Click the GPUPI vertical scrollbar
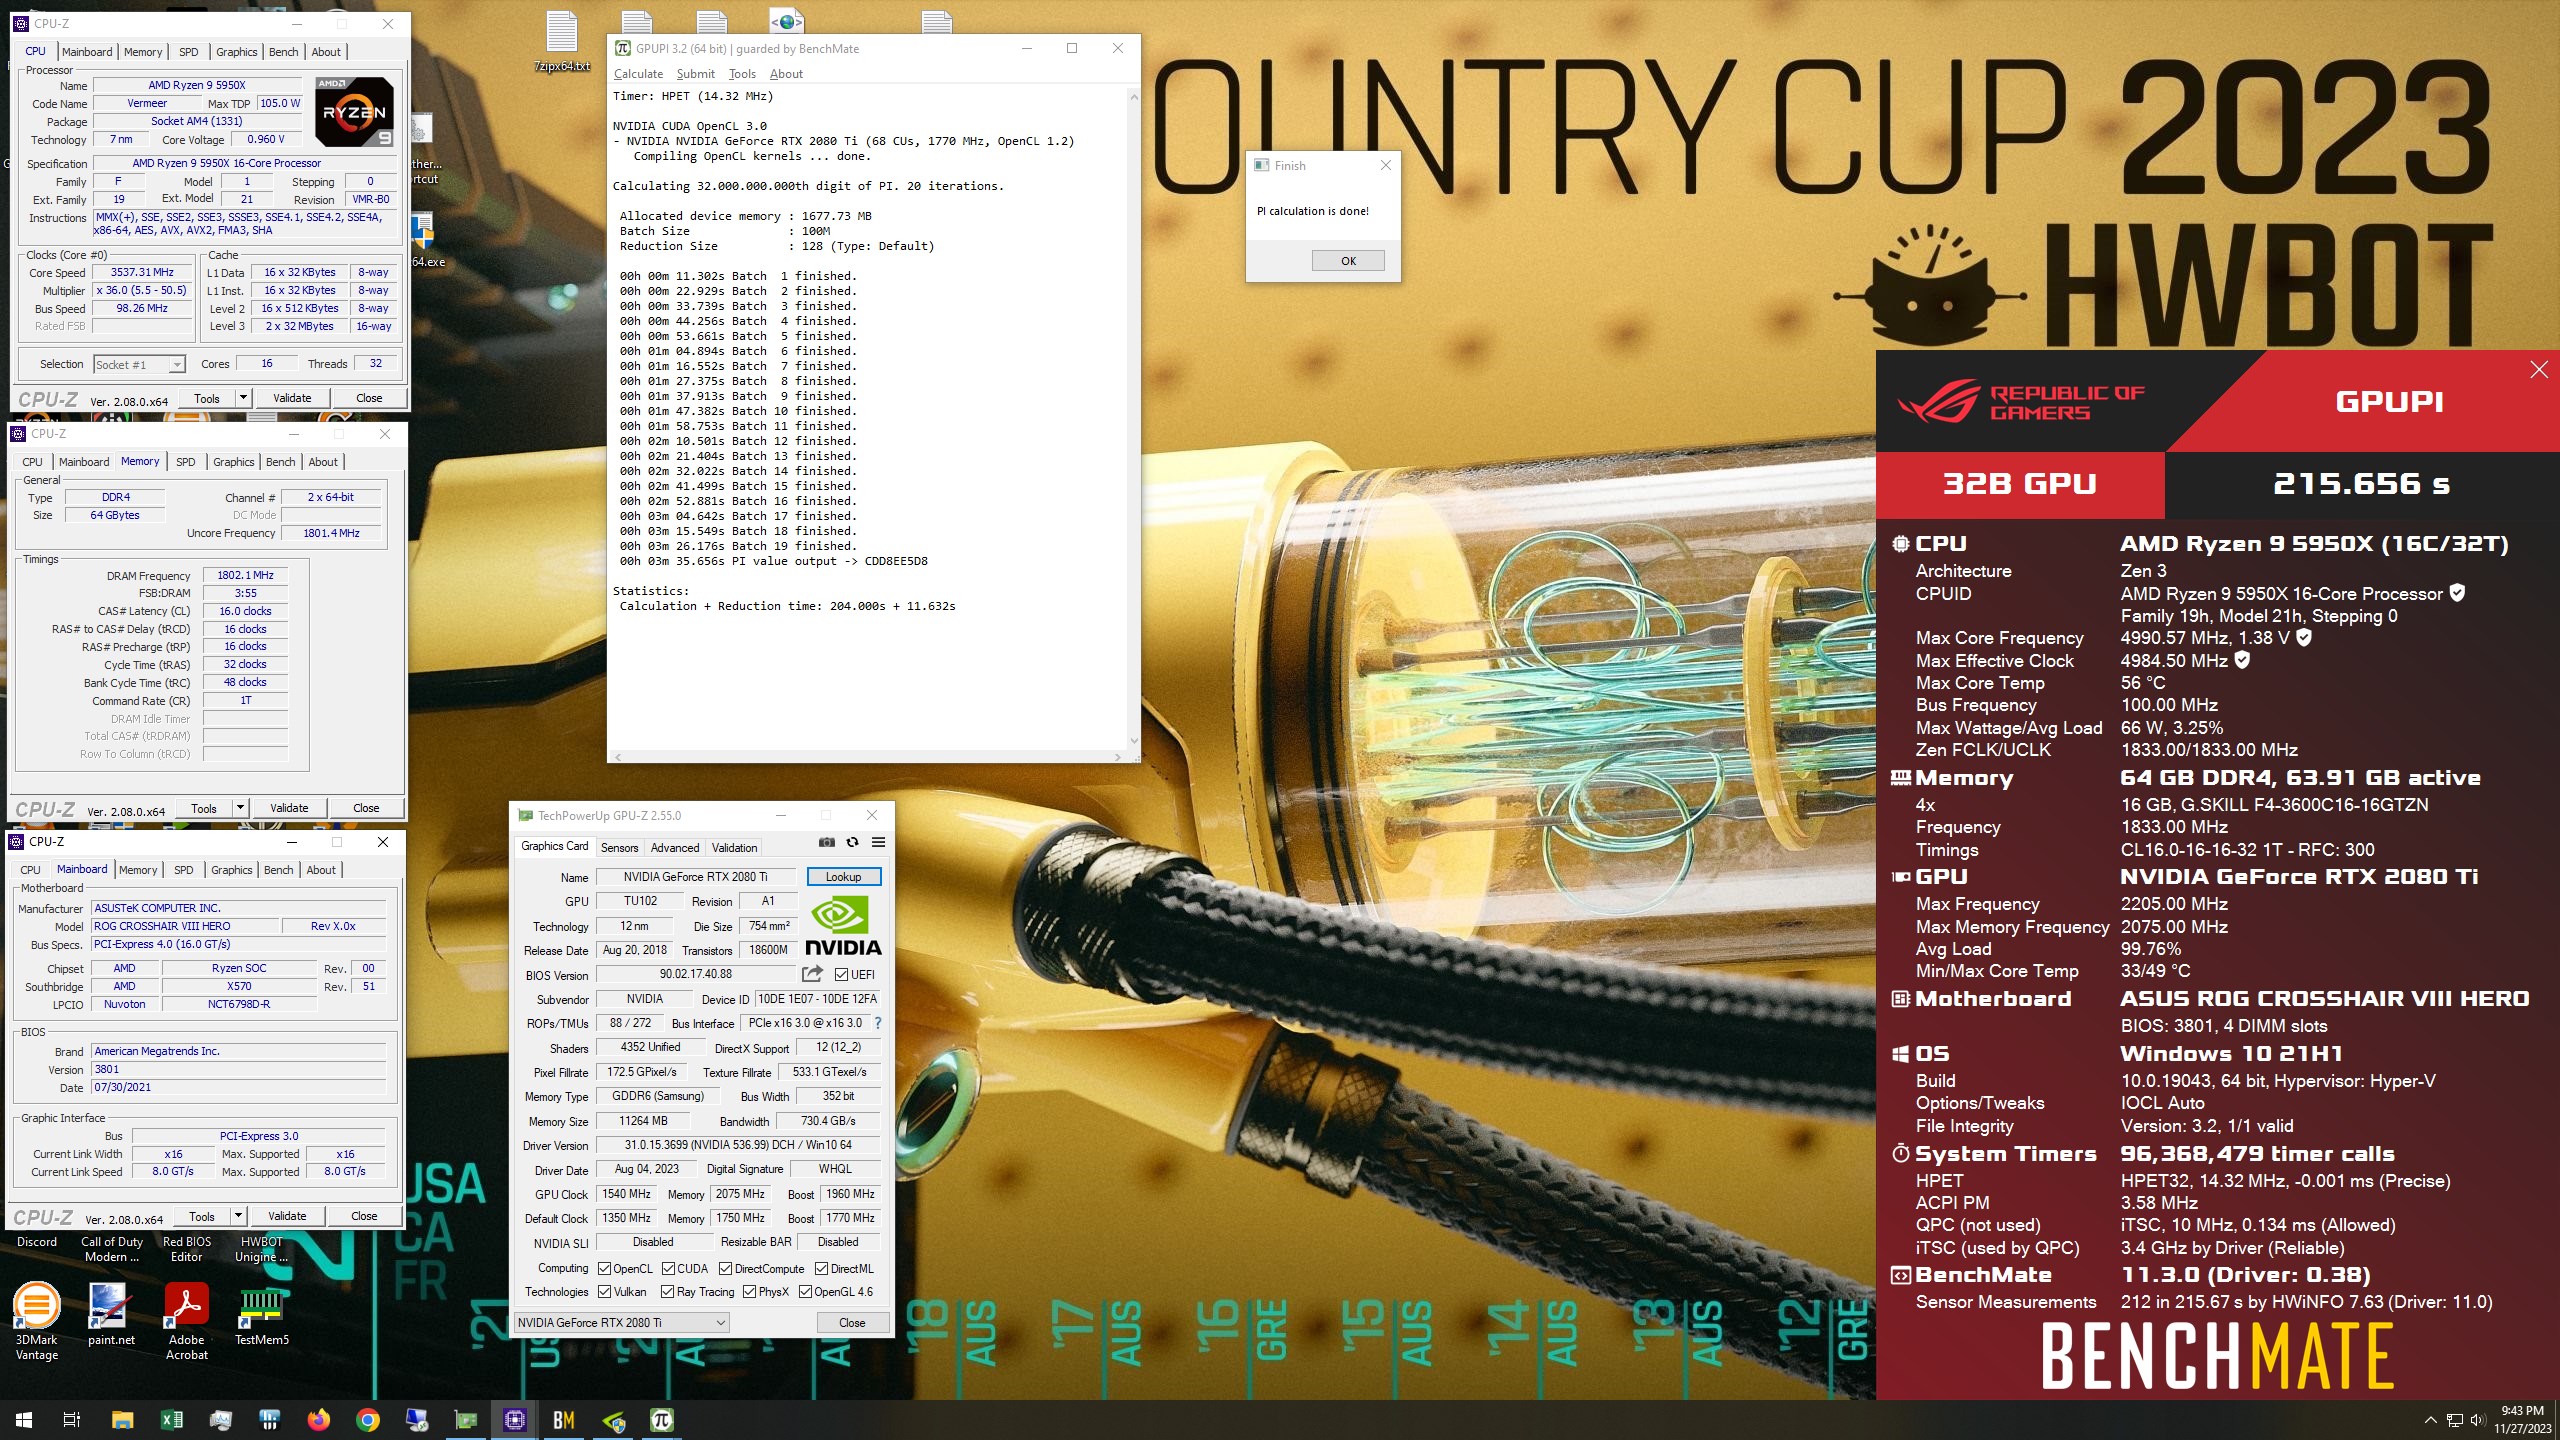2560x1440 pixels. click(x=1133, y=418)
